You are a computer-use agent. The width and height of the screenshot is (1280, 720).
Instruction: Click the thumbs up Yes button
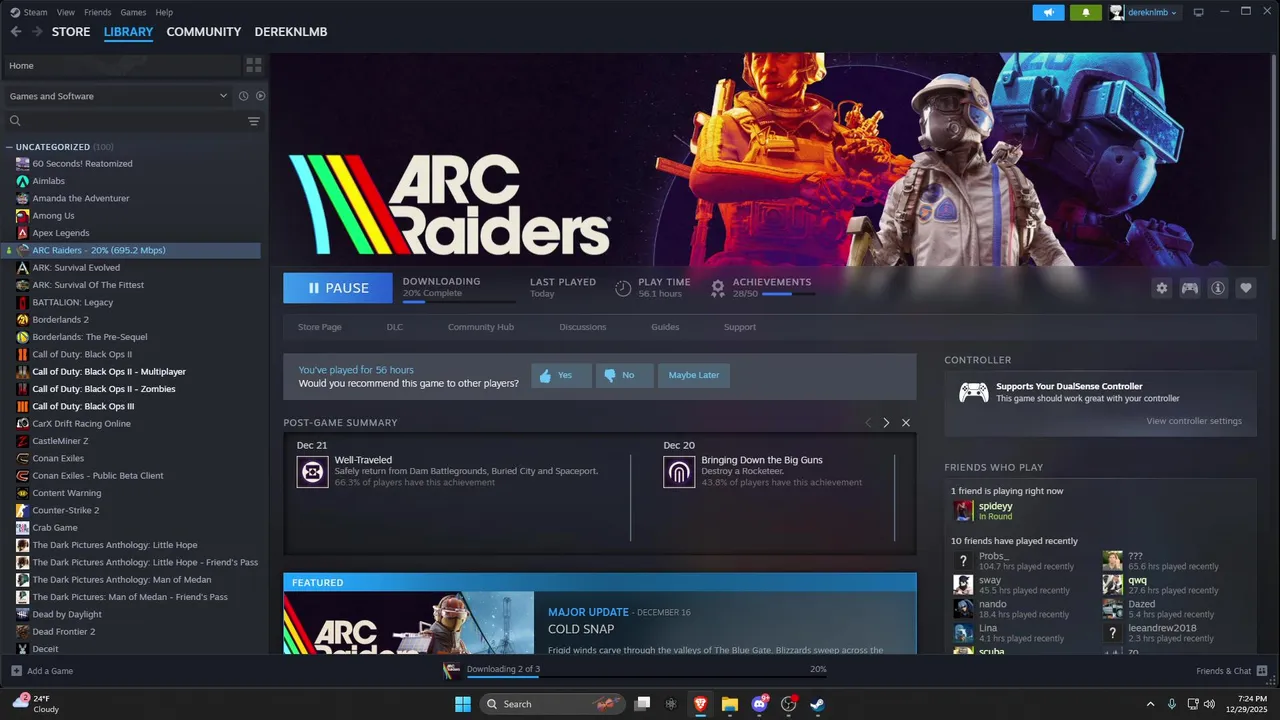(x=561, y=375)
